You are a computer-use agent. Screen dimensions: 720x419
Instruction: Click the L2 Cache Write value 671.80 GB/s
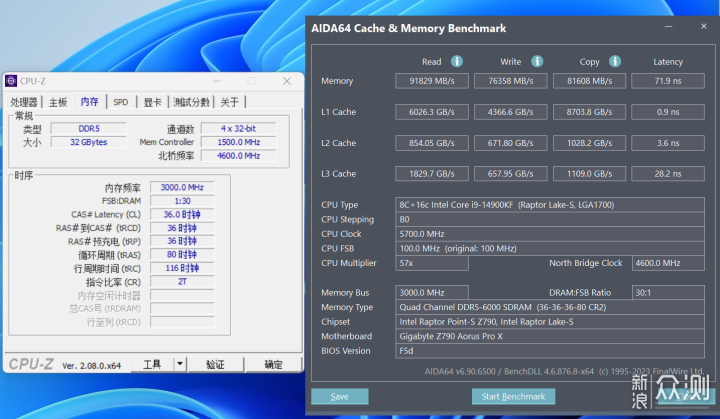[x=511, y=143]
